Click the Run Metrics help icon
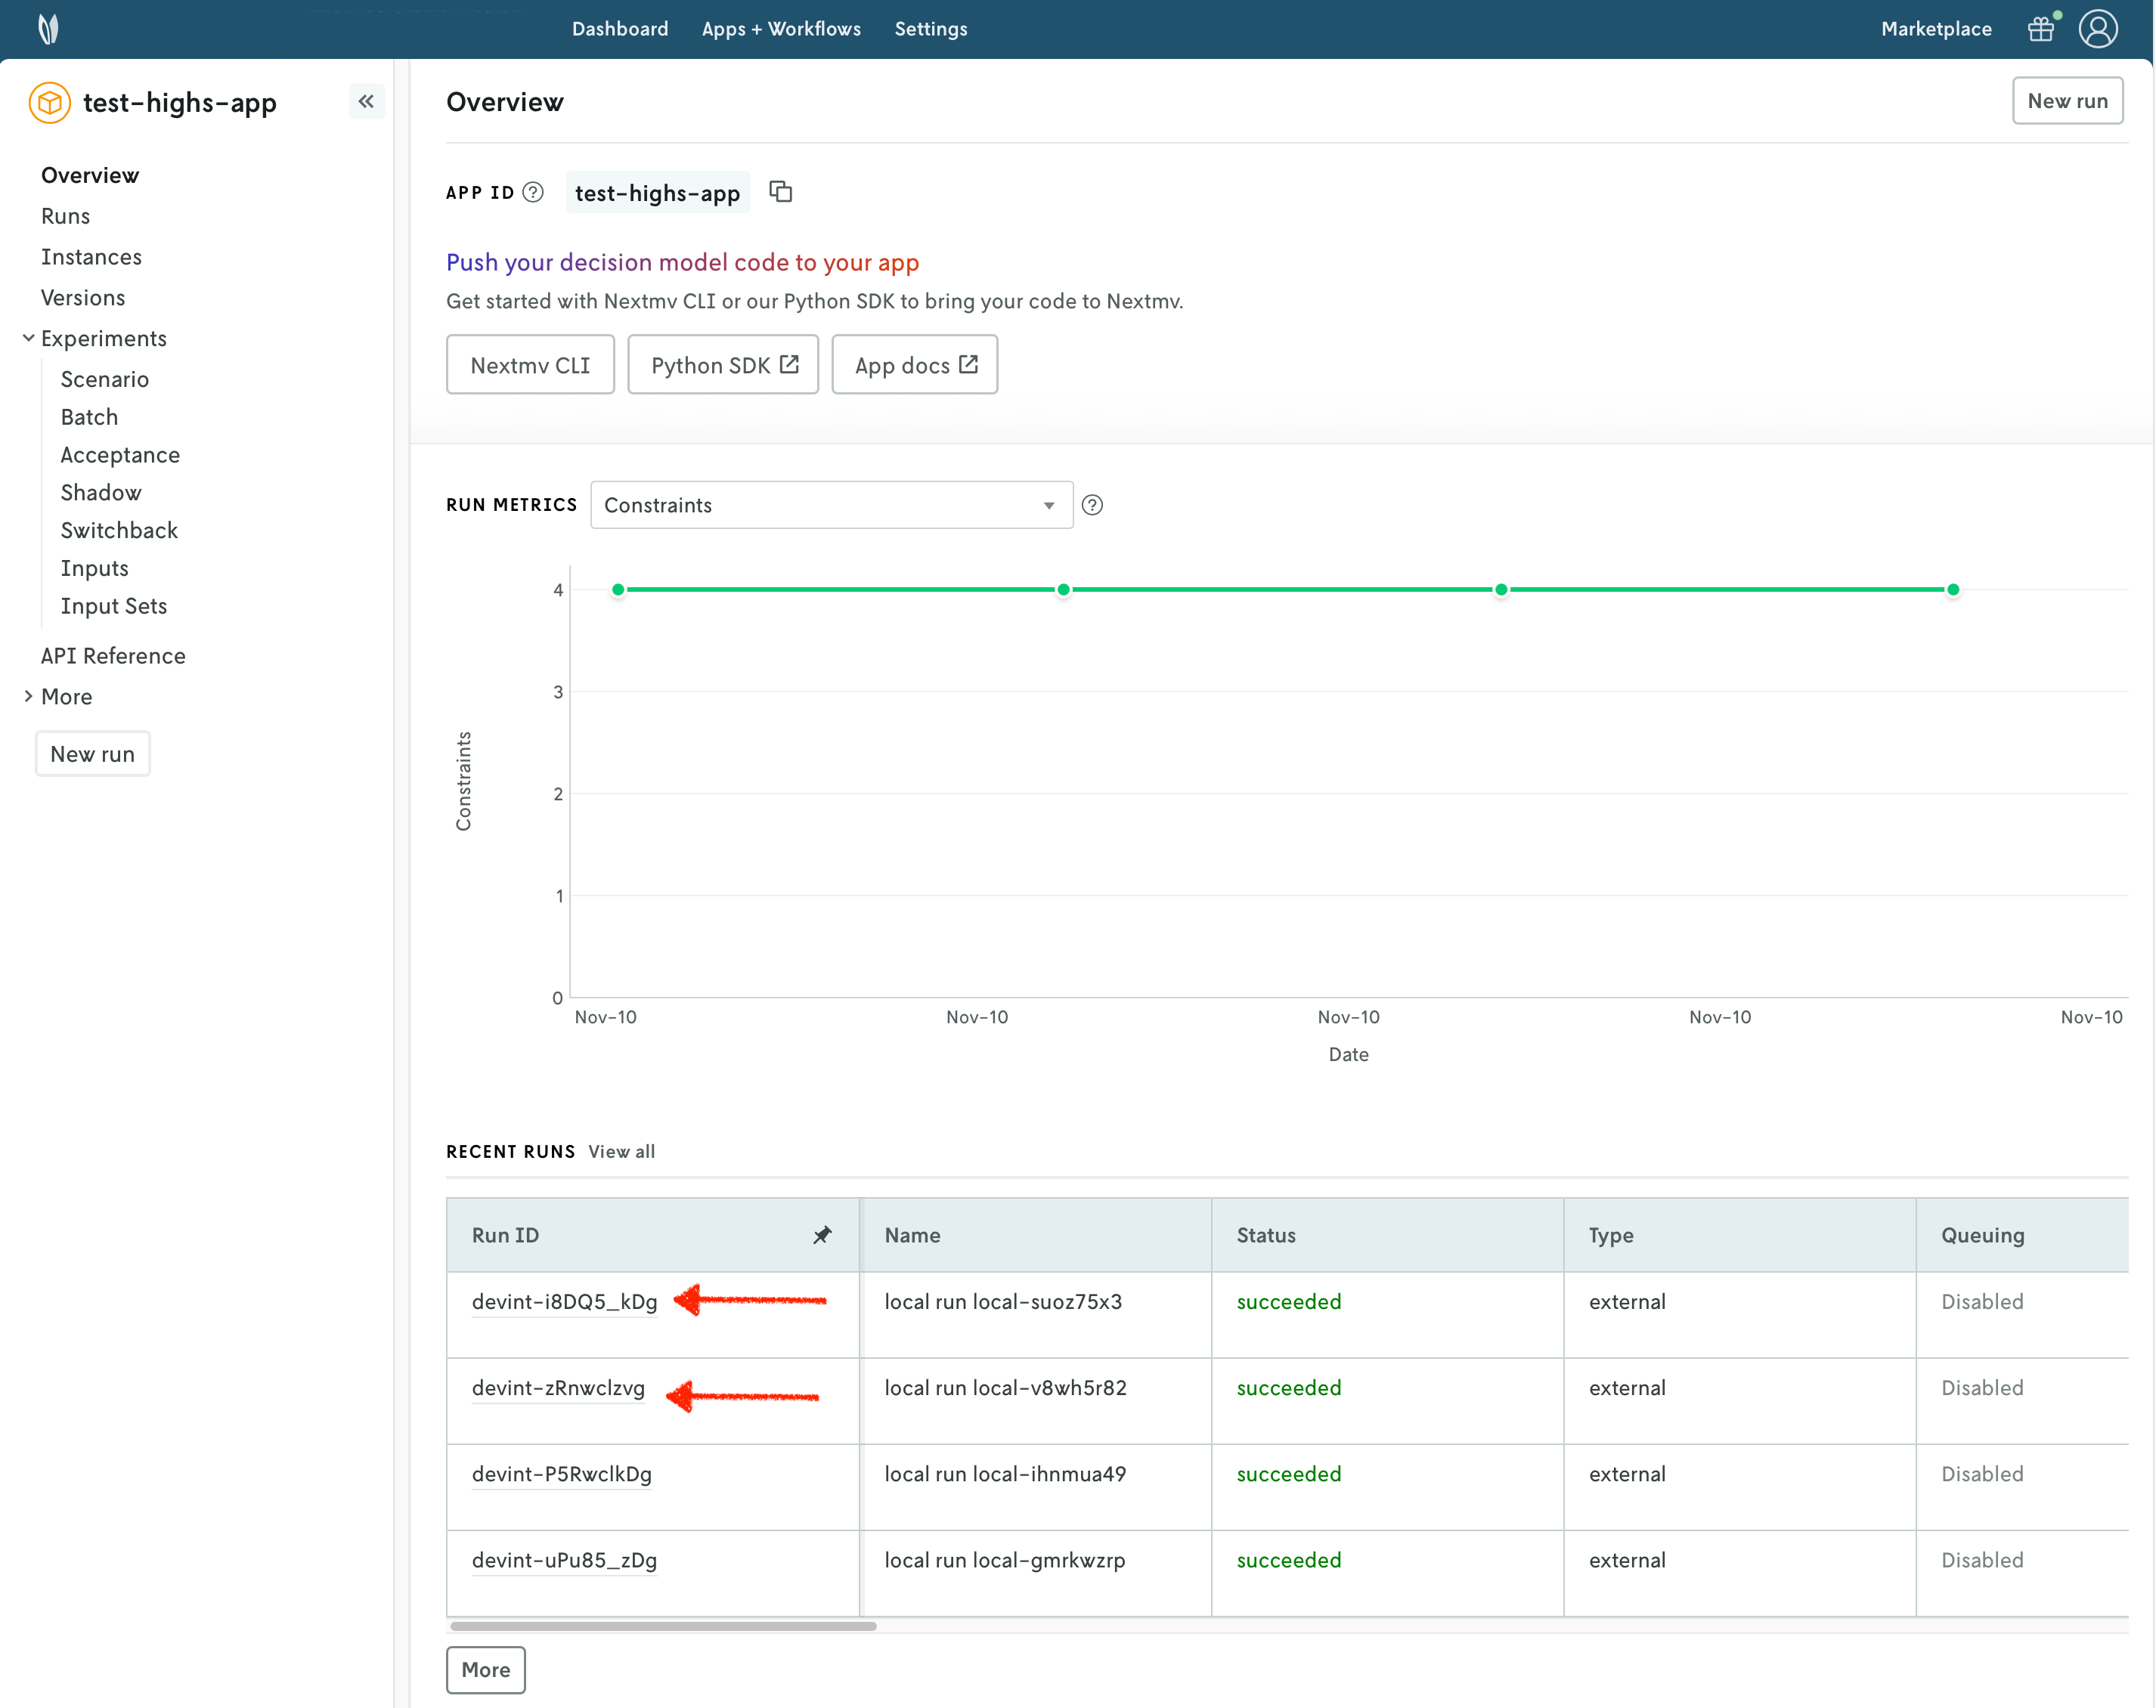Screen dimensions: 2156x1708 coord(1092,505)
